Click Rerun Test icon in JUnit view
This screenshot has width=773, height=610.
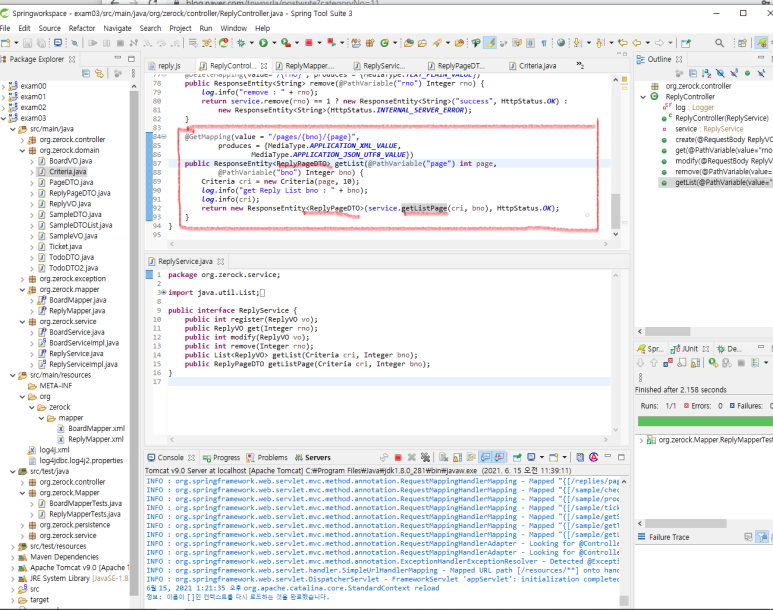713,363
